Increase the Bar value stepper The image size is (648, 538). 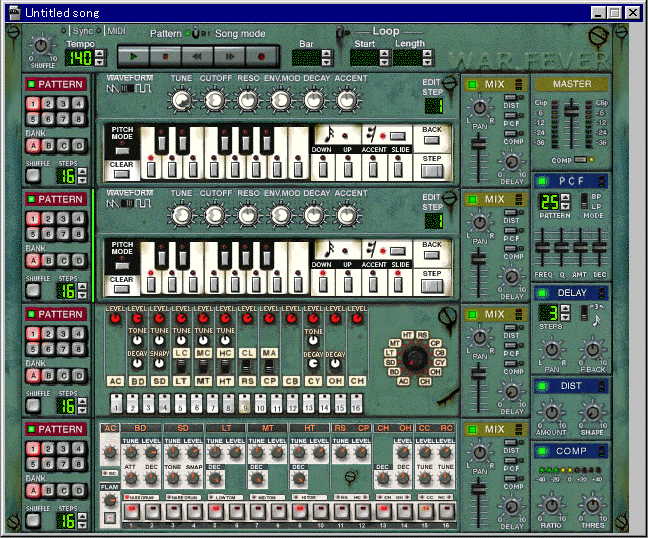[326, 53]
